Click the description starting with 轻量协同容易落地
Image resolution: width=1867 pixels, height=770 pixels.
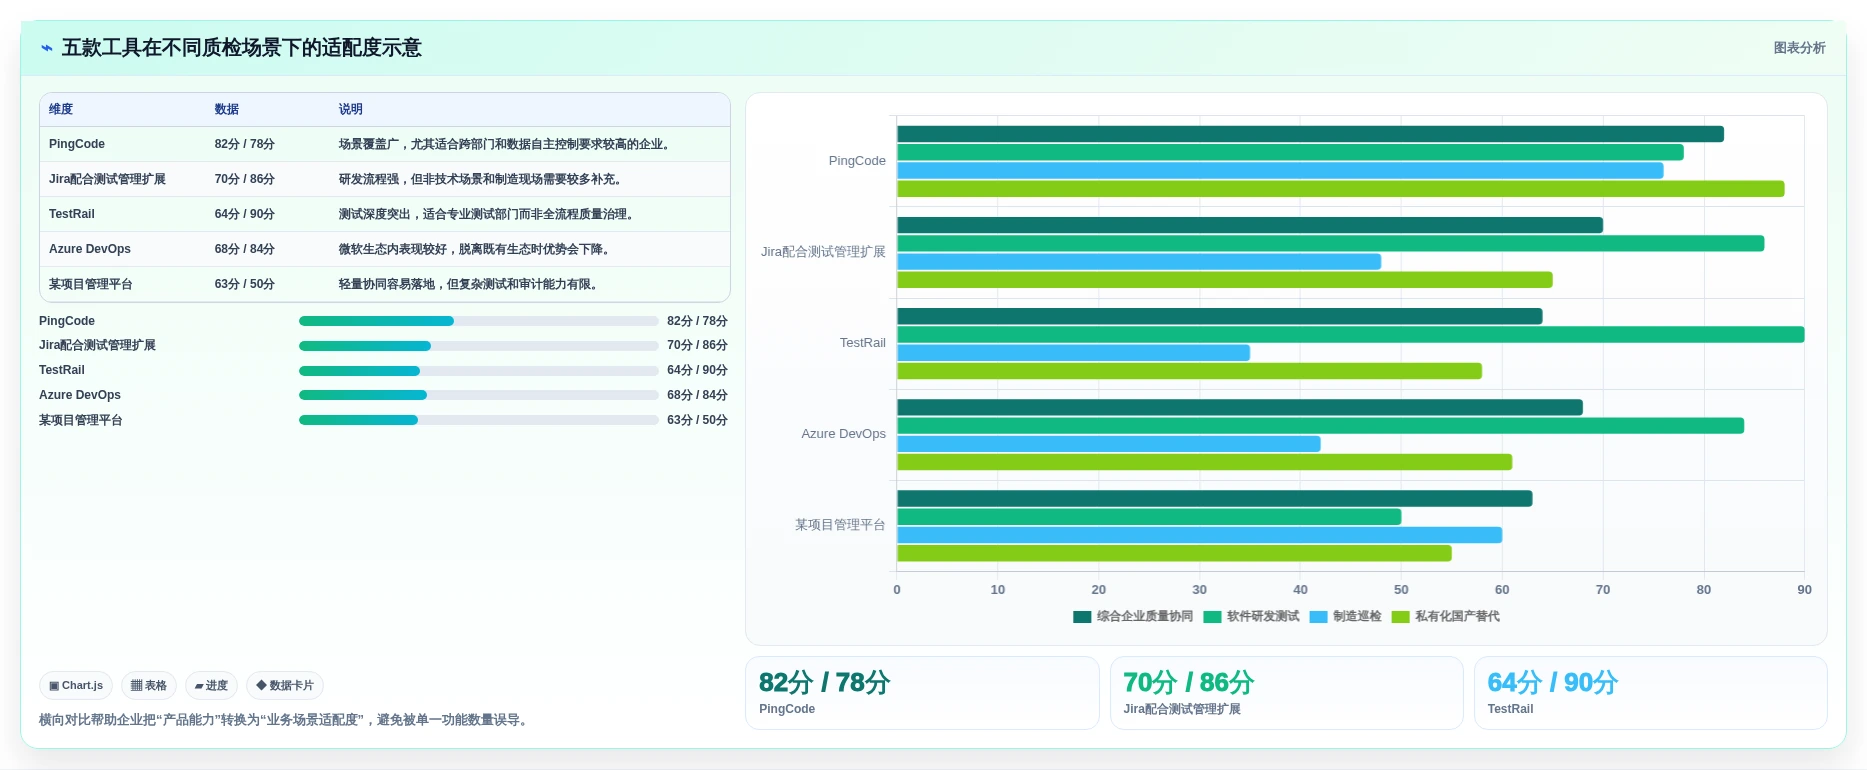click(470, 284)
